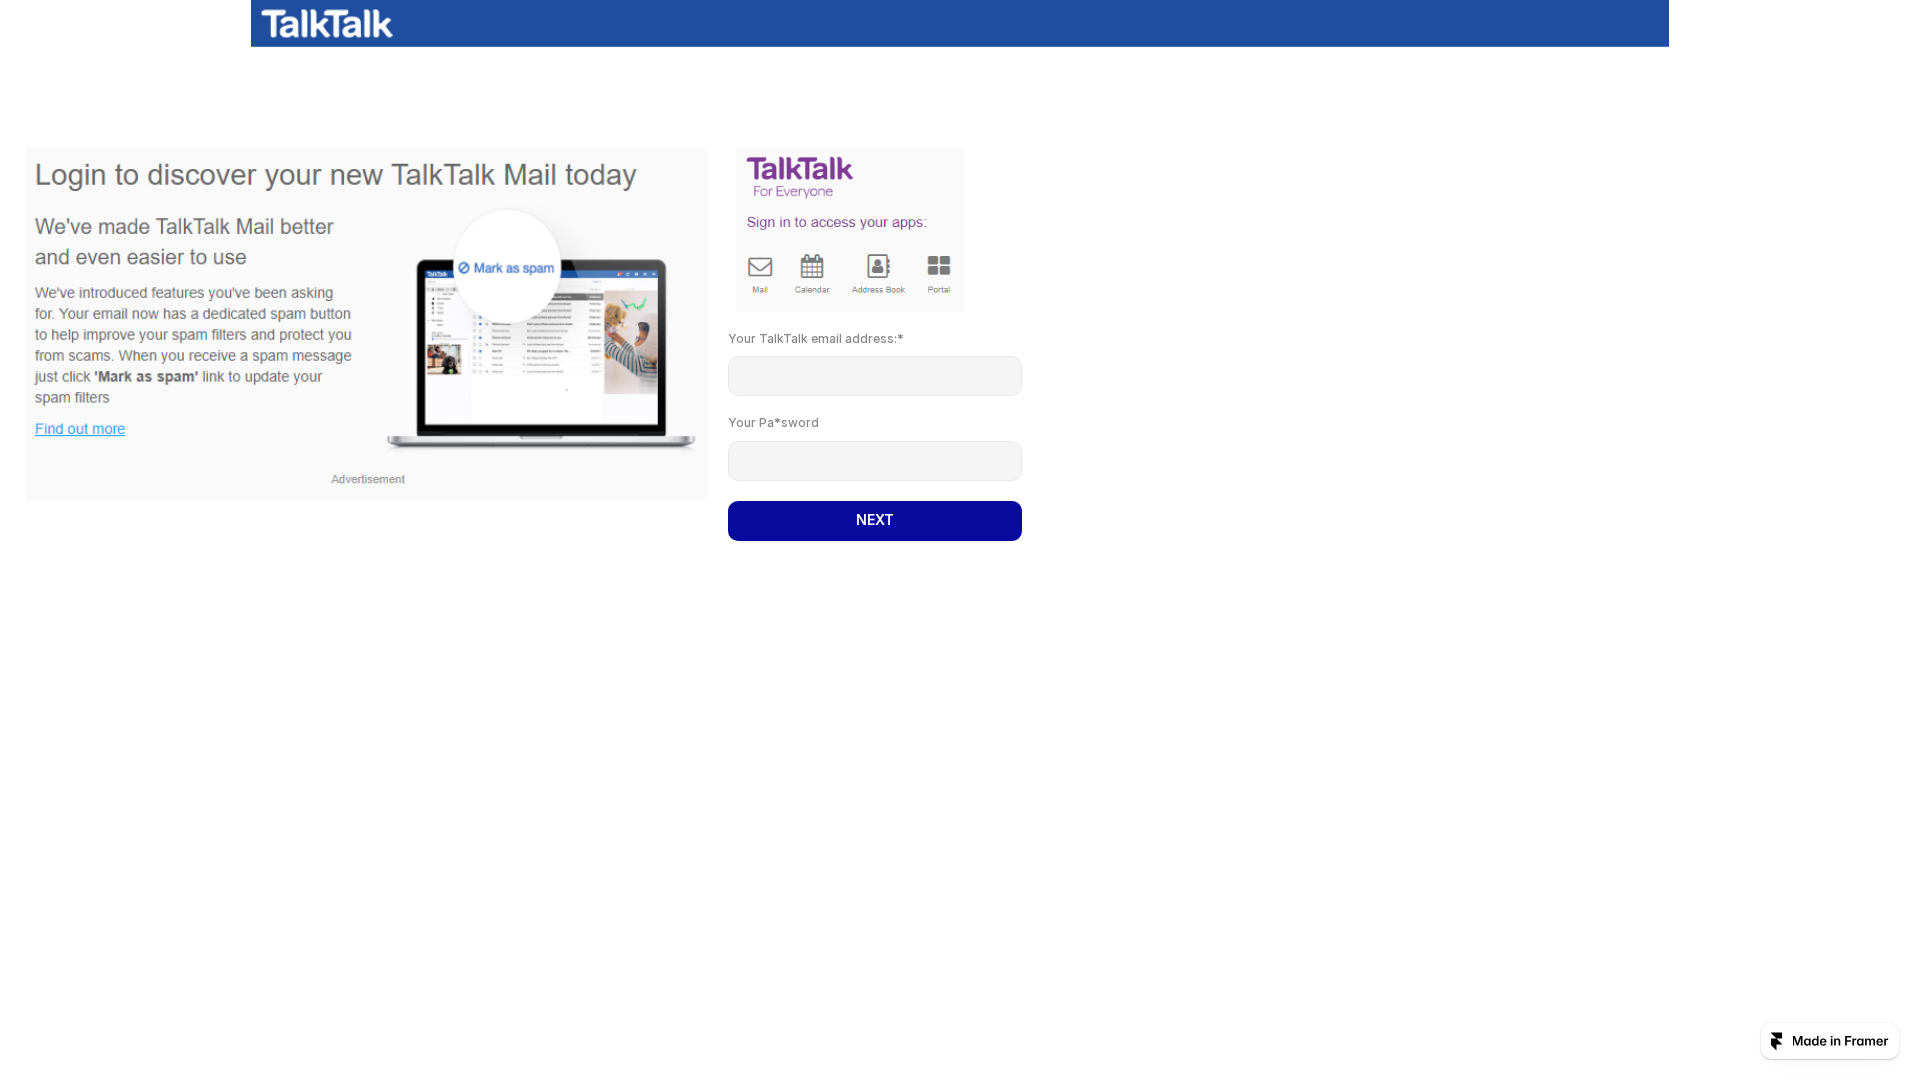Select the 'Your TalkTalk email address' label
The height and width of the screenshot is (1080, 1920).
point(814,338)
